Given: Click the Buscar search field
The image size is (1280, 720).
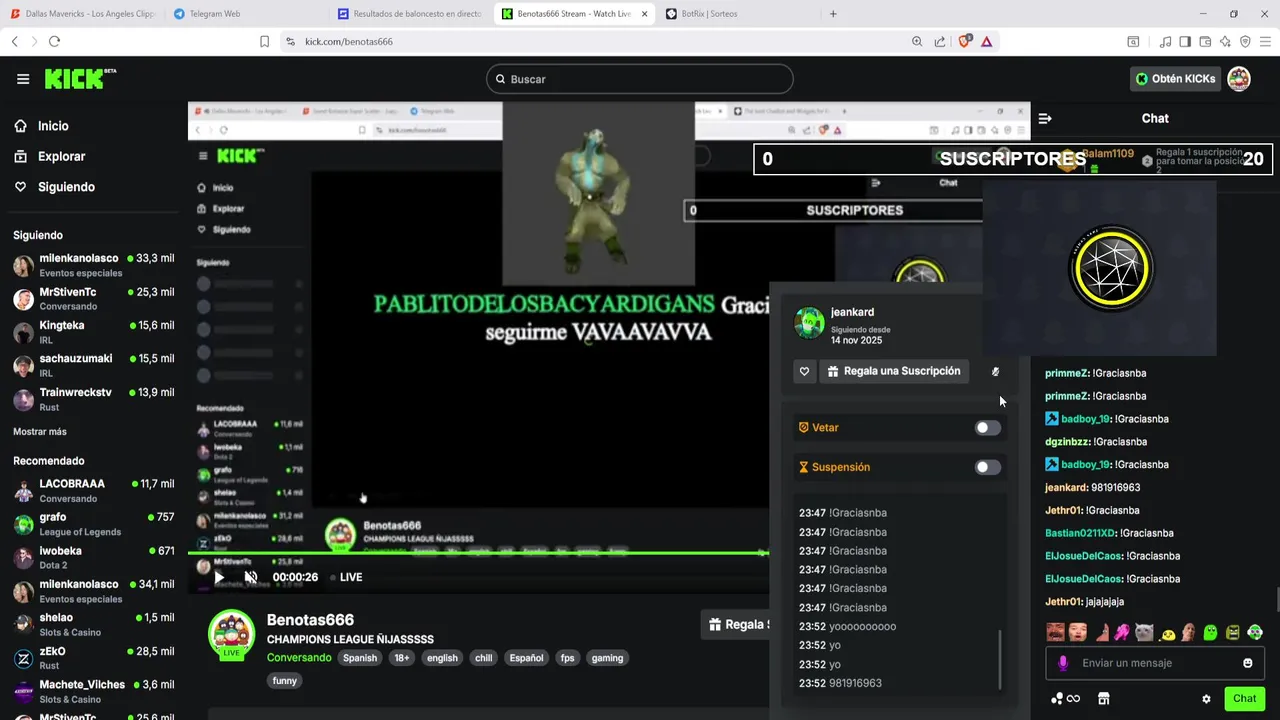Looking at the screenshot, I should click(x=640, y=79).
